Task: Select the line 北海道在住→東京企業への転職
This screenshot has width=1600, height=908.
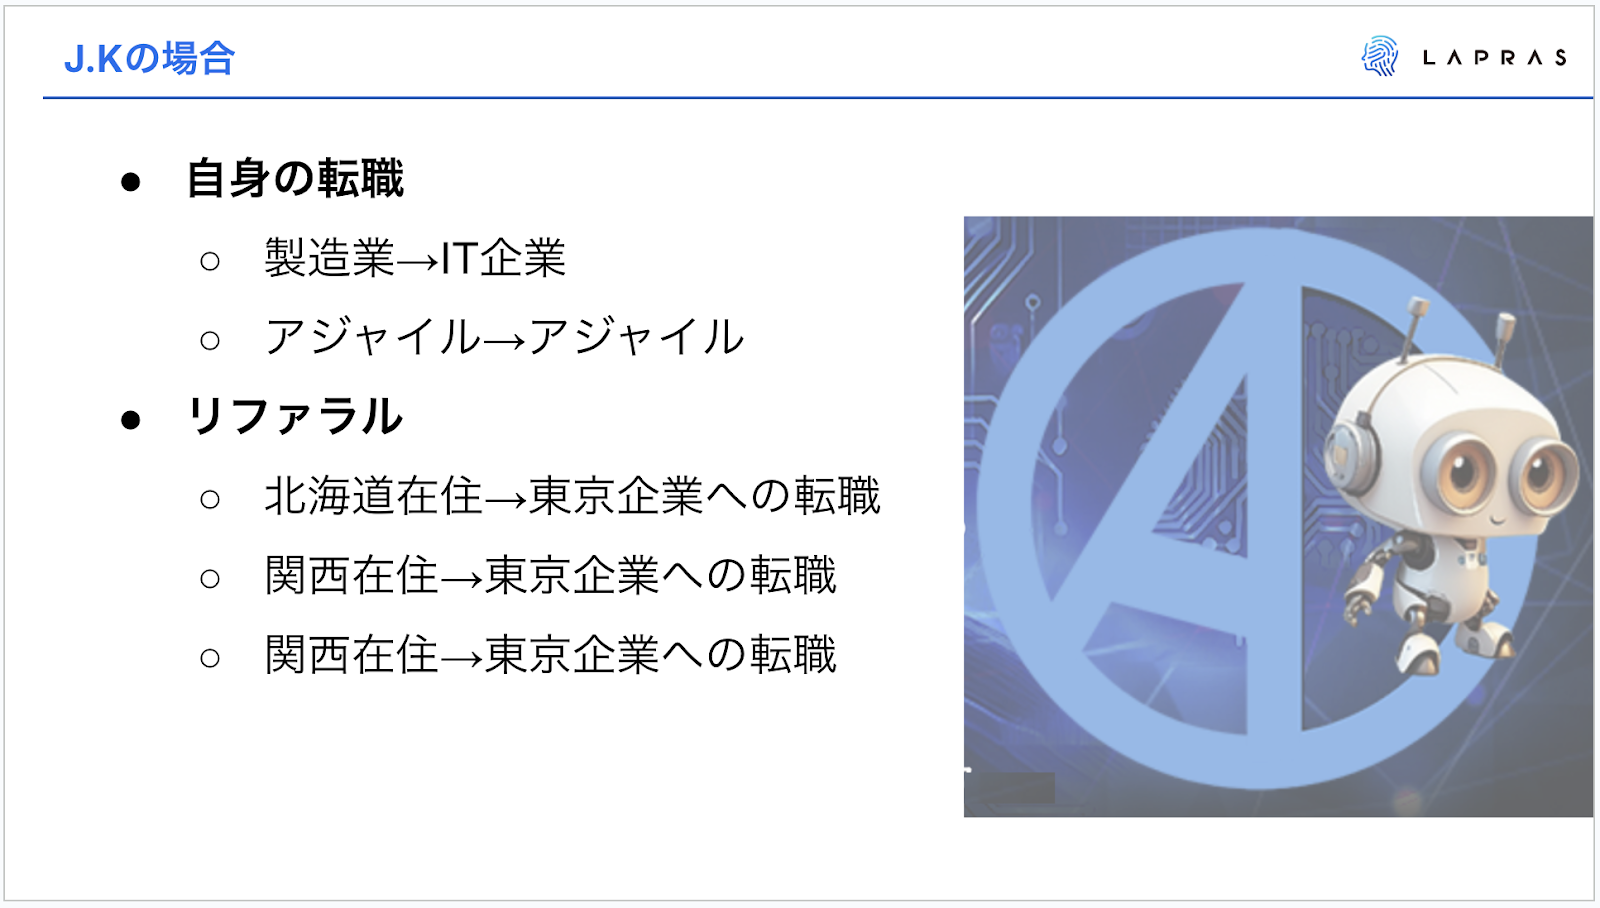Action: click(x=572, y=496)
